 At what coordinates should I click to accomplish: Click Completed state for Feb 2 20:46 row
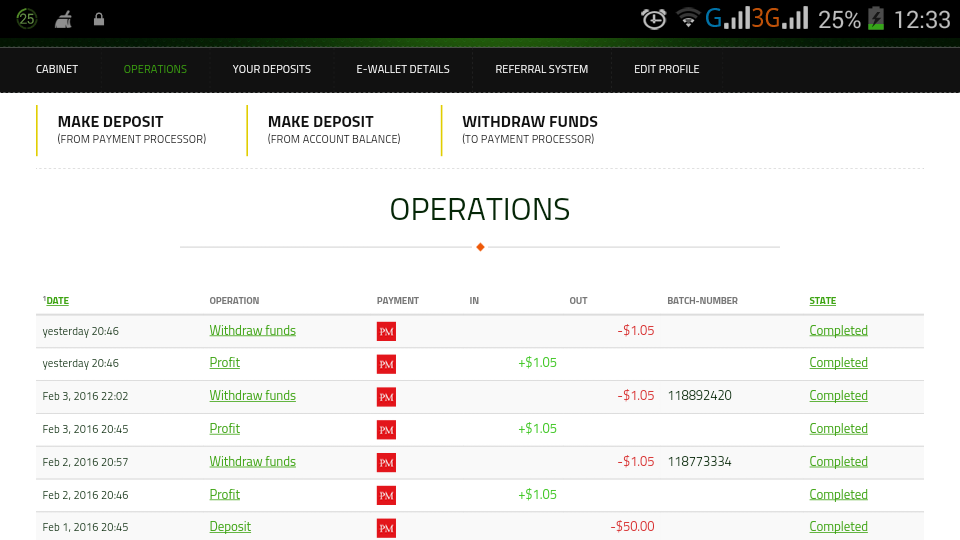click(x=838, y=494)
